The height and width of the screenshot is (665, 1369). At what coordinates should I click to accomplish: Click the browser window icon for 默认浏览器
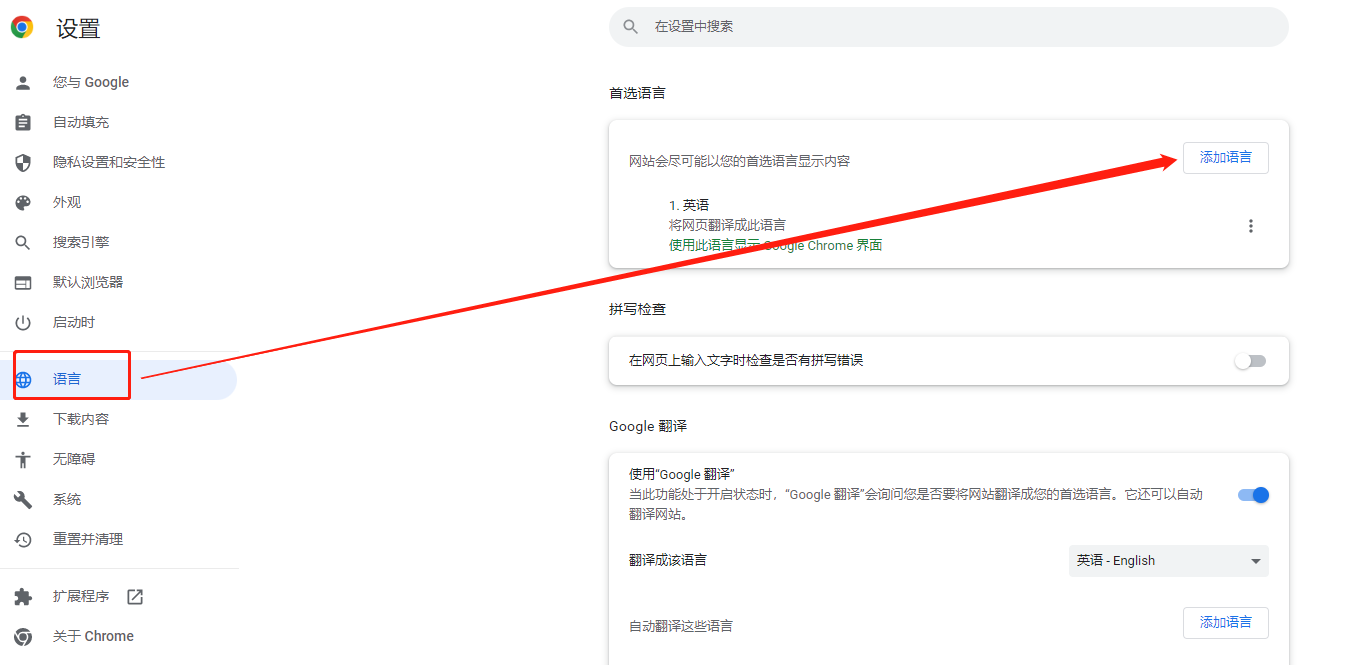pos(23,282)
